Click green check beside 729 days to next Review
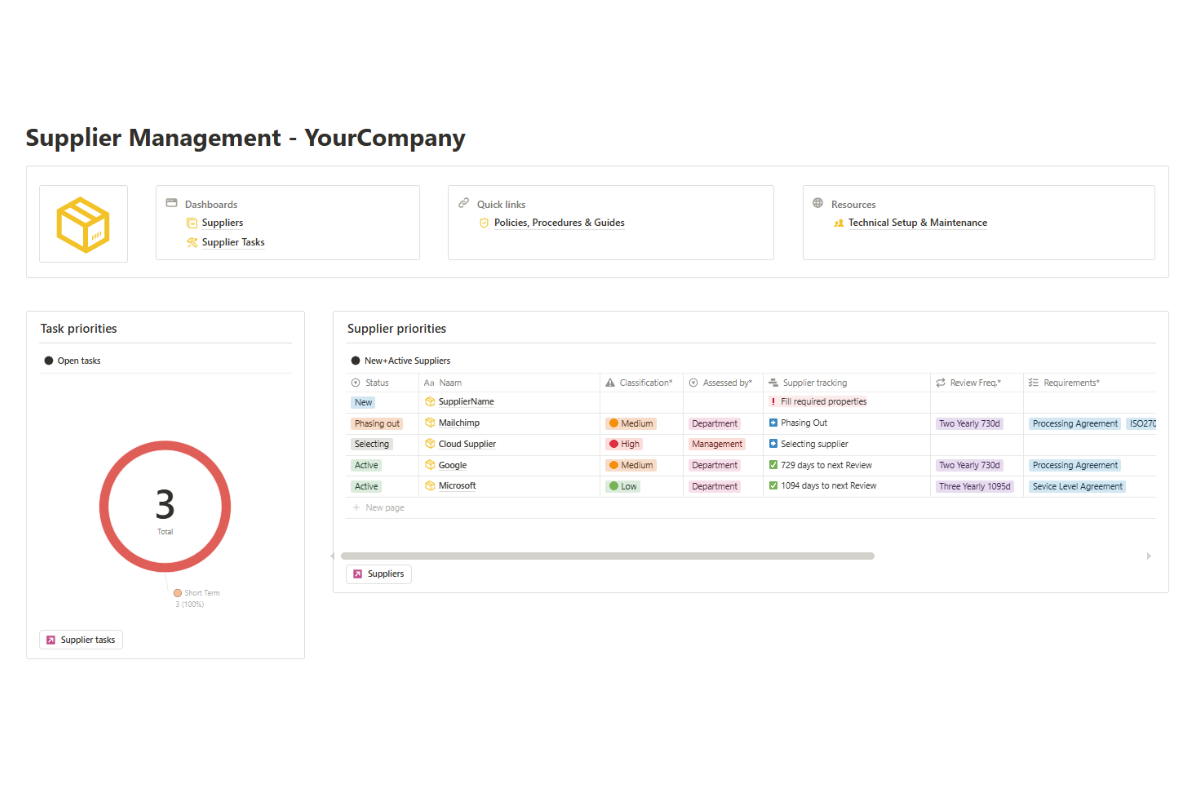 tap(773, 465)
